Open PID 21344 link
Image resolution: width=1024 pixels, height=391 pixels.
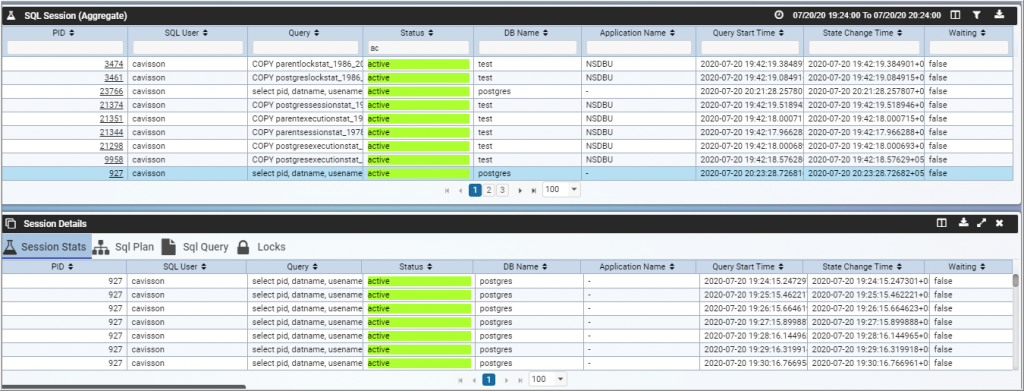pyautogui.click(x=112, y=133)
